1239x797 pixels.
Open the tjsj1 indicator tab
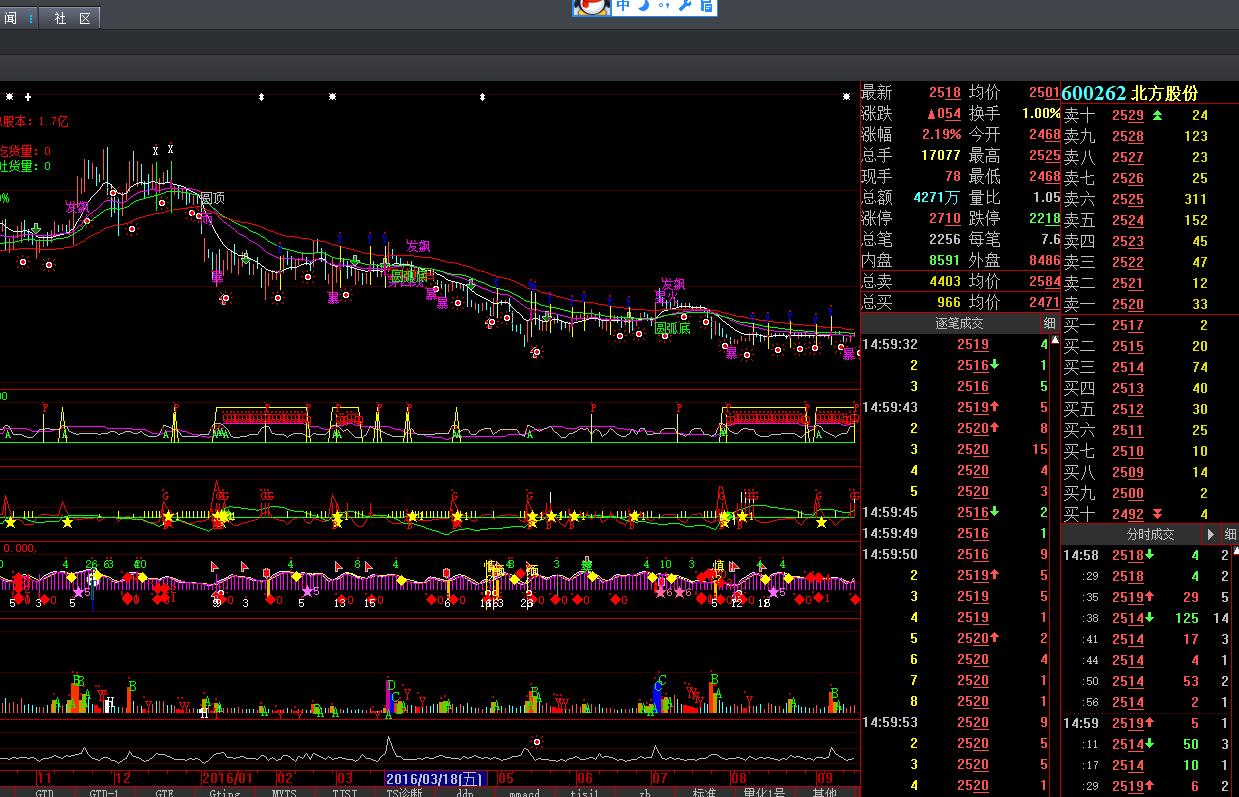point(584,792)
